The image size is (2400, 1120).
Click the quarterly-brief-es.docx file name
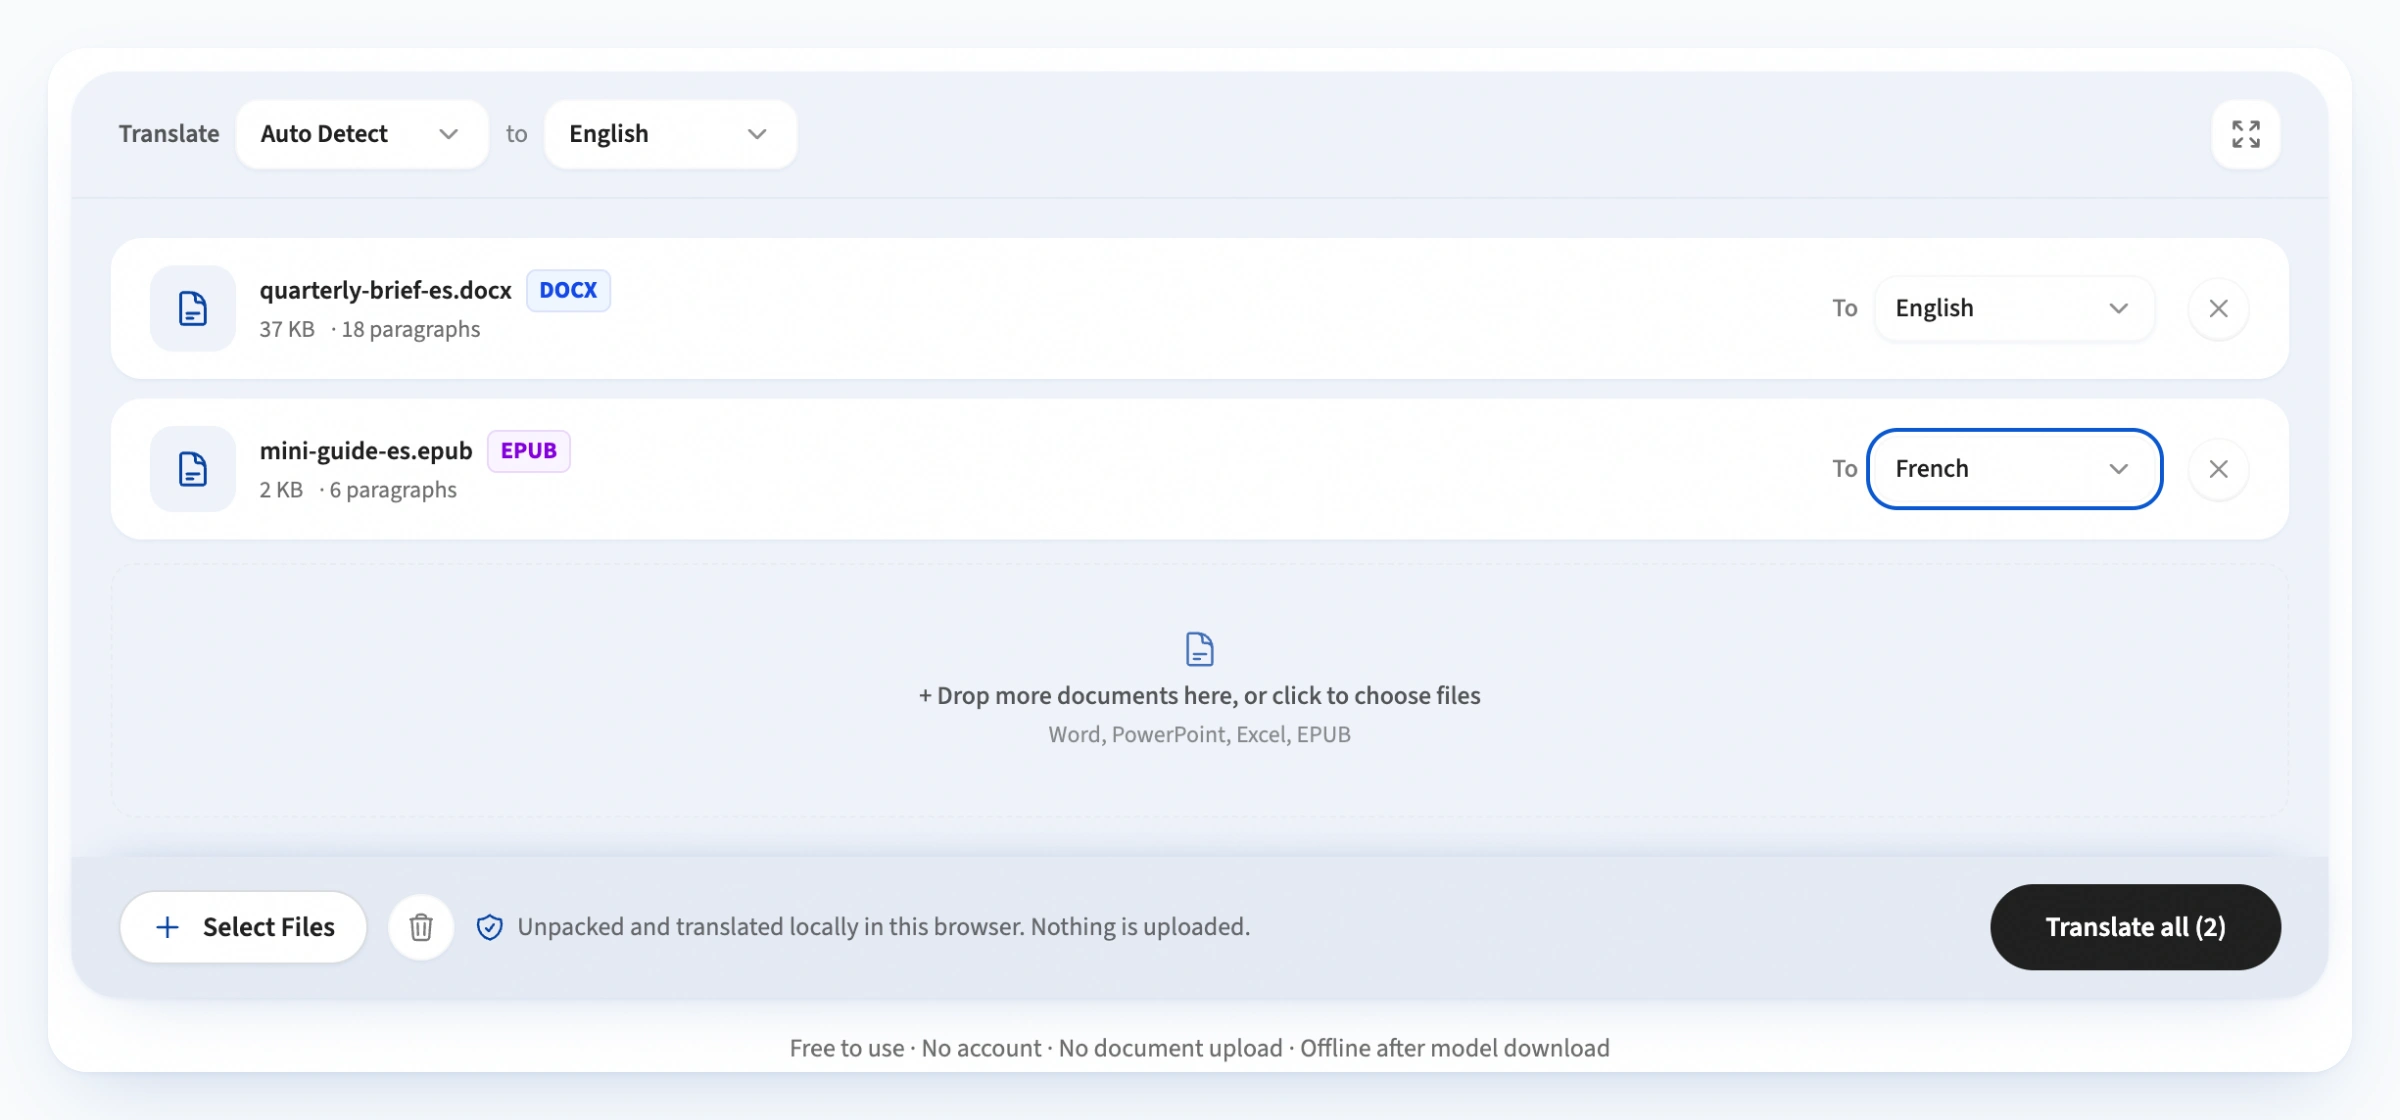386,290
